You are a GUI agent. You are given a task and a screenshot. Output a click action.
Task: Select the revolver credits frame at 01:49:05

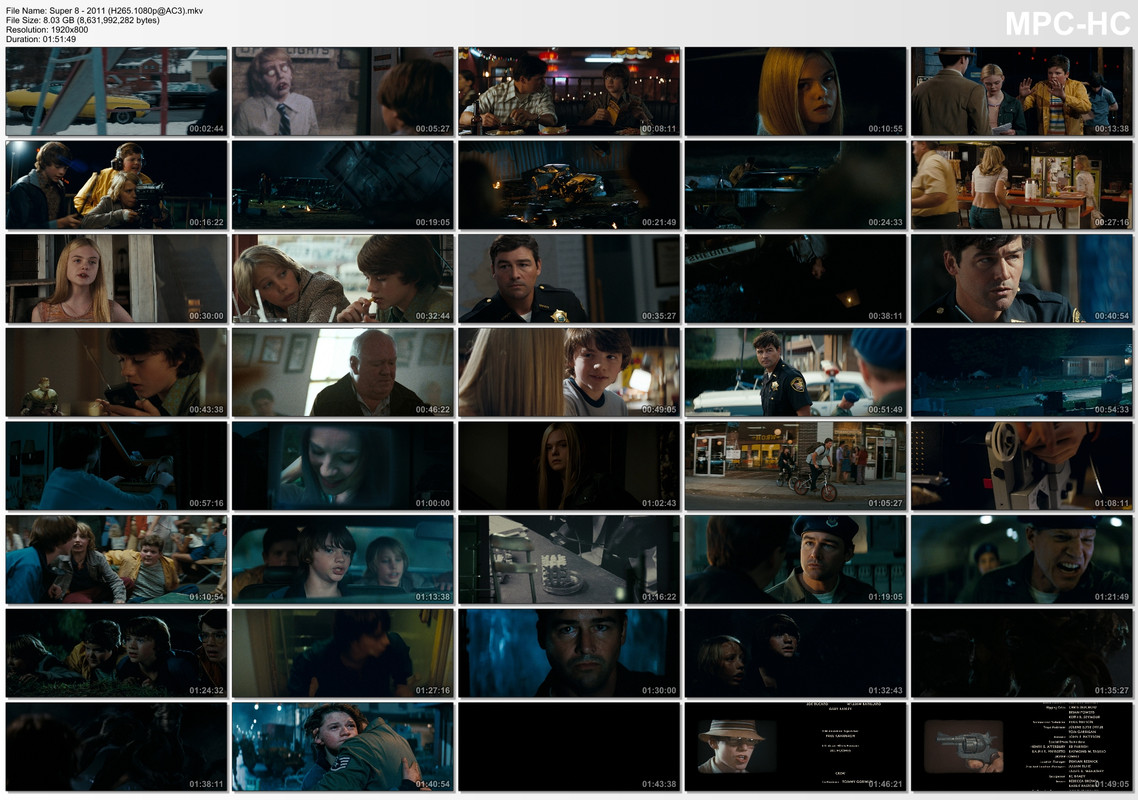(x=1022, y=747)
